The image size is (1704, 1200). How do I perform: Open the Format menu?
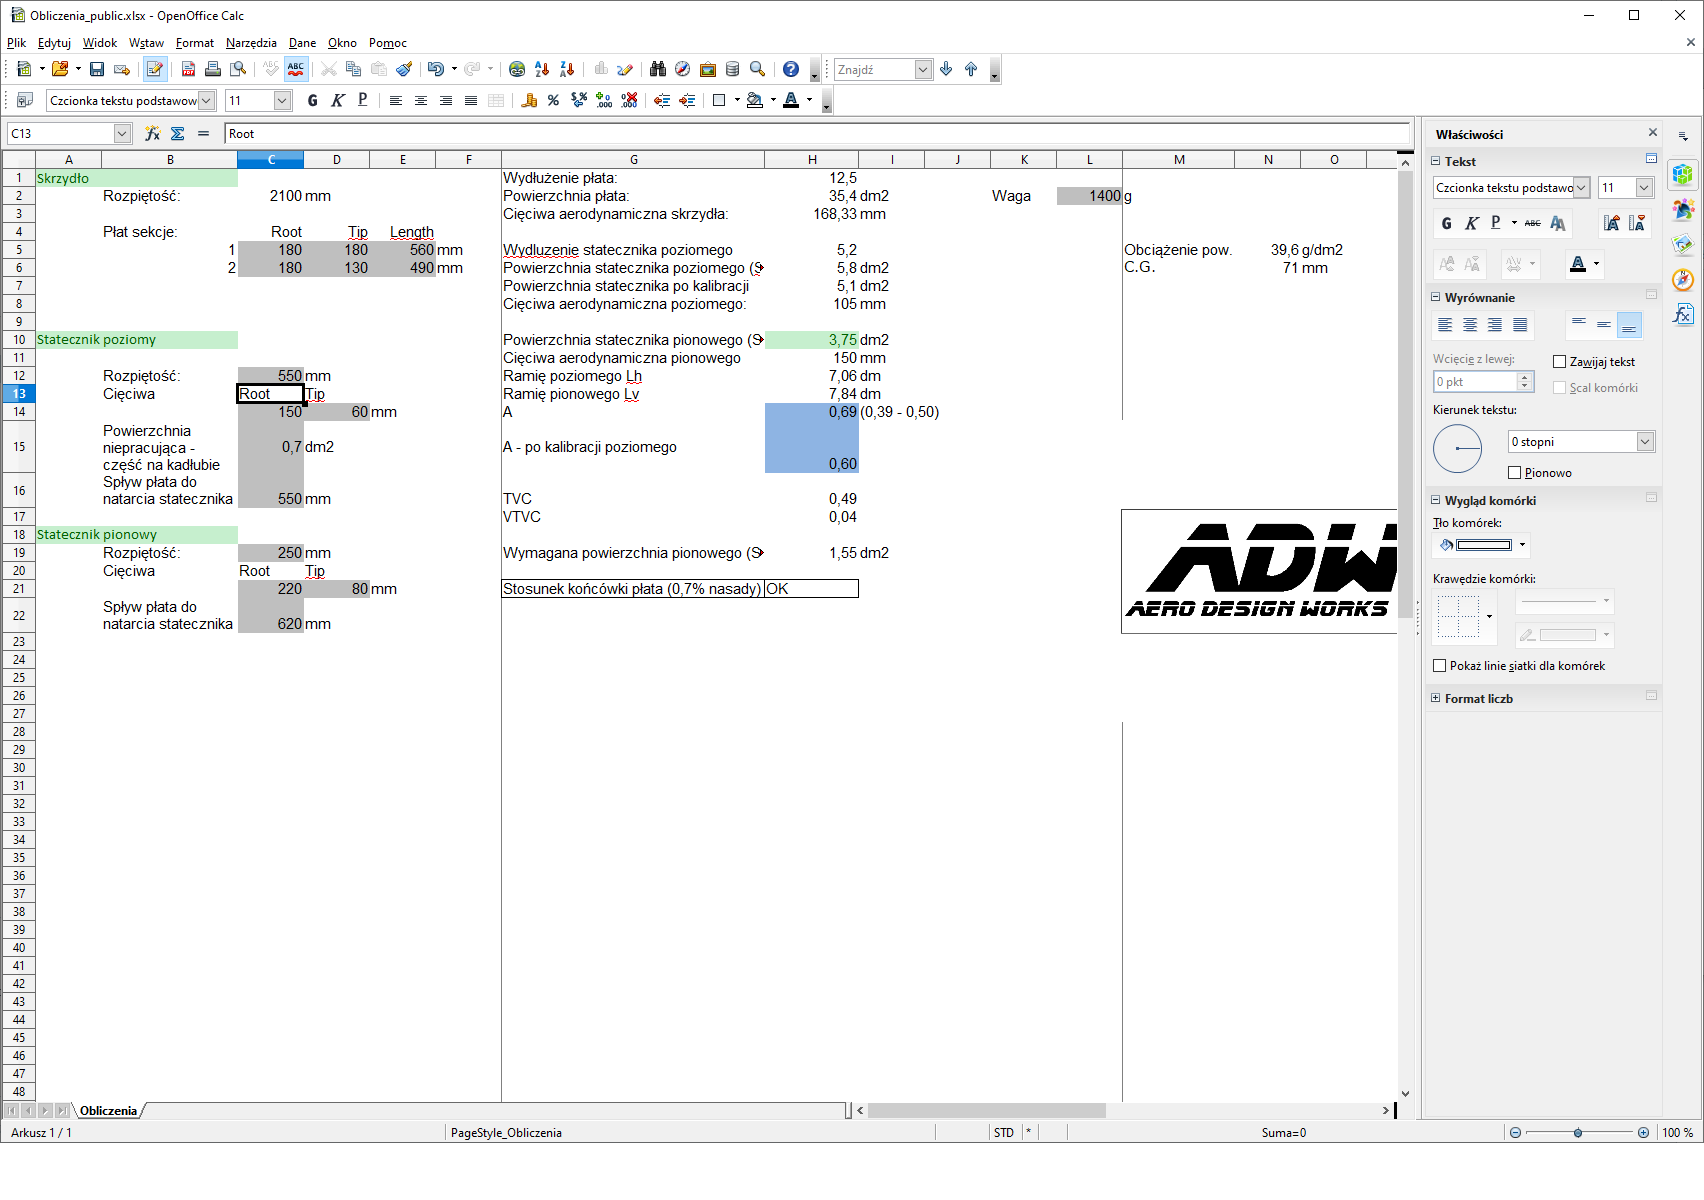coord(194,43)
